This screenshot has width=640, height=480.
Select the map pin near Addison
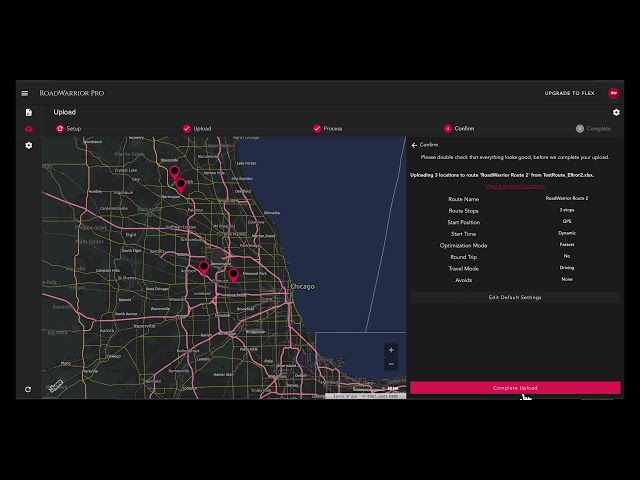pos(204,269)
